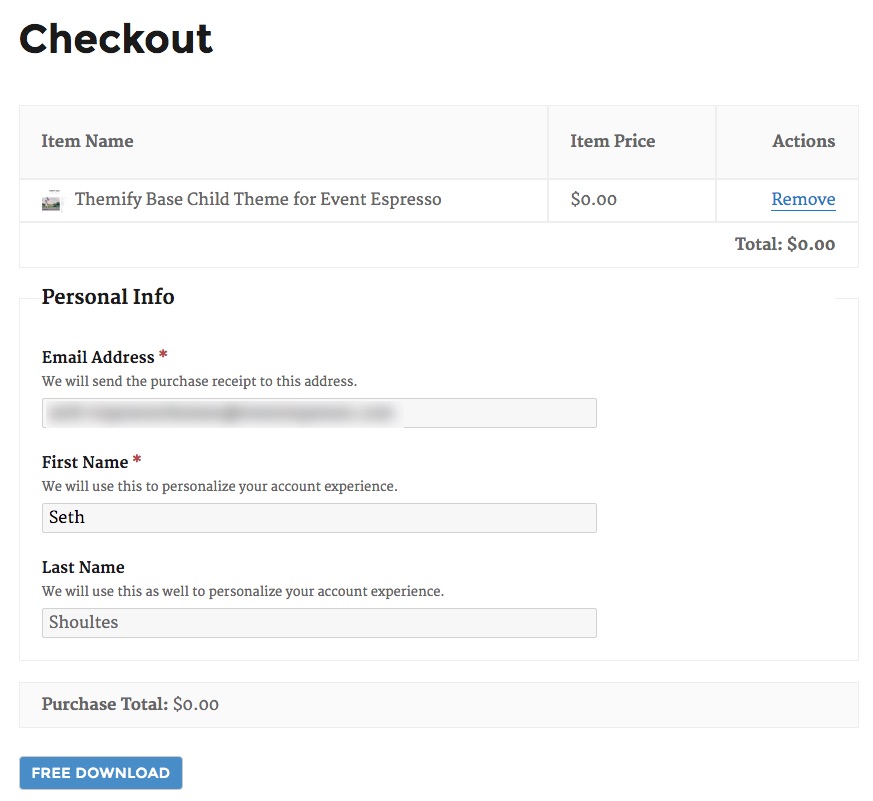Focus the Email Address input field

319,413
